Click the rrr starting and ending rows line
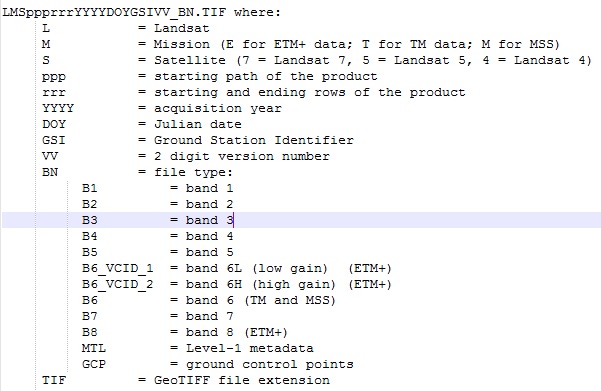The width and height of the screenshot is (601, 391). 254,92
